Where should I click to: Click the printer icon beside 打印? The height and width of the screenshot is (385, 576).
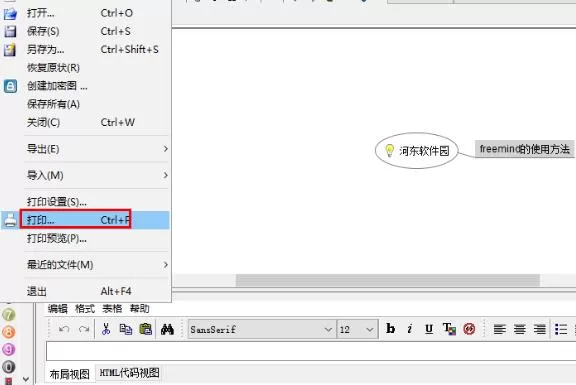[x=10, y=220]
